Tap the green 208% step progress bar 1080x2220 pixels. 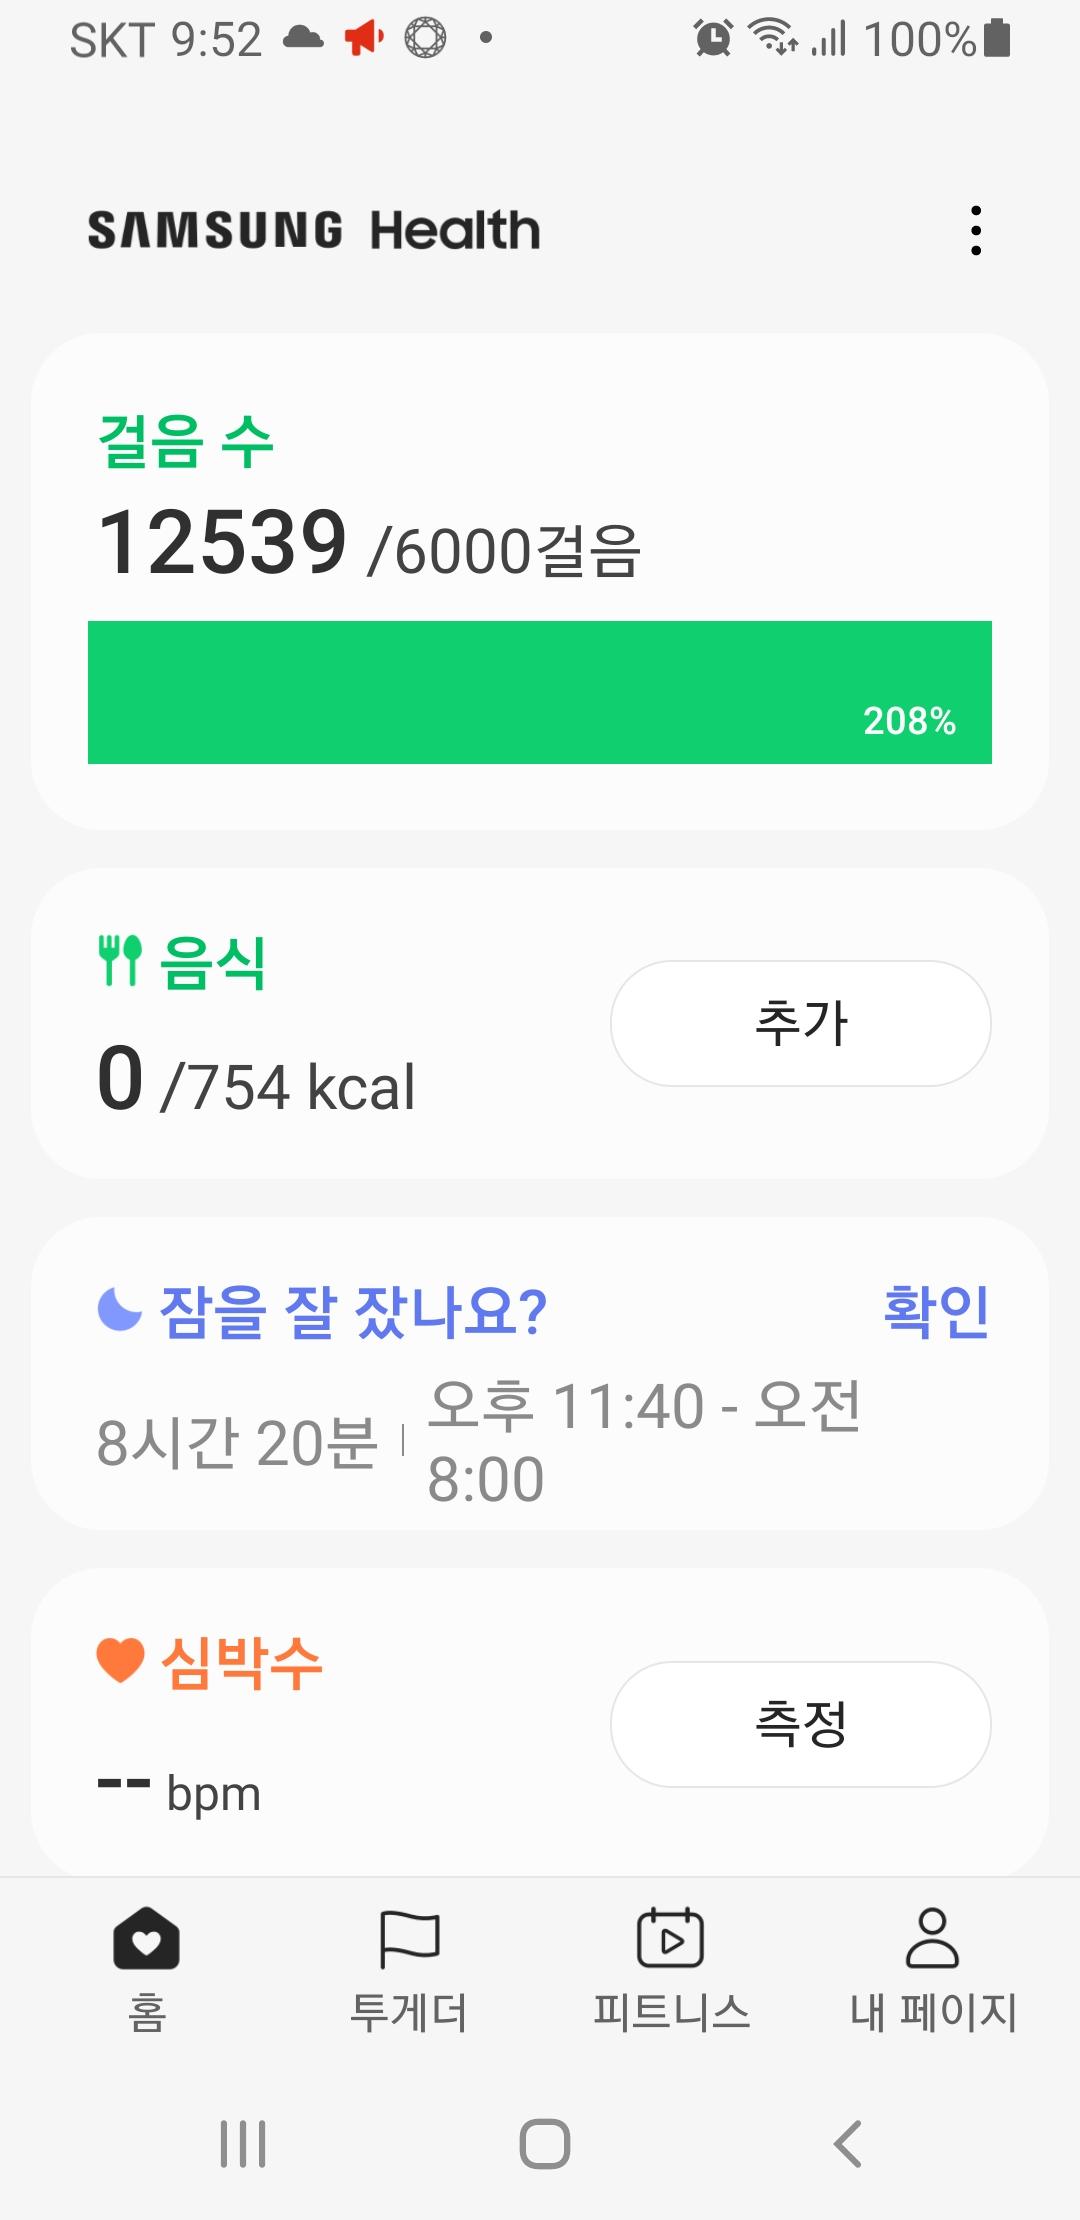540,692
